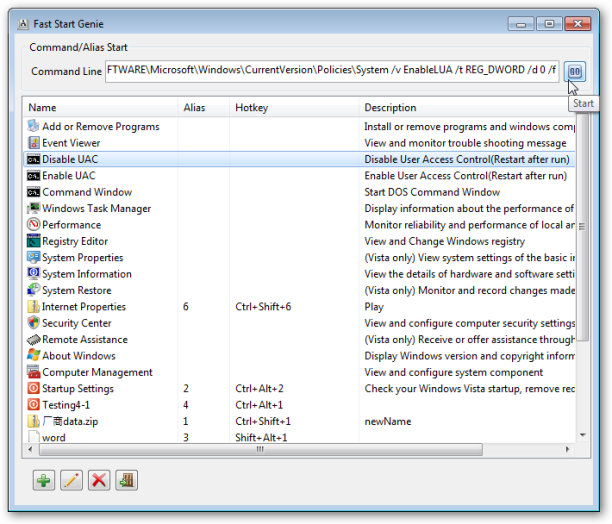Viewport: 612px width, 524px height.
Task: Click the Security Center shield icon
Action: 34,323
